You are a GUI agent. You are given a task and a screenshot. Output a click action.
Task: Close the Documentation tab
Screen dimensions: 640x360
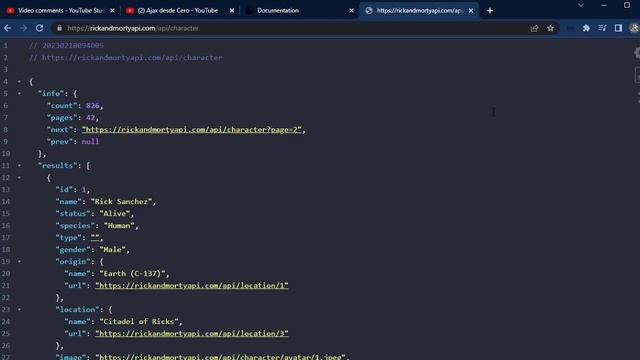[x=351, y=11]
